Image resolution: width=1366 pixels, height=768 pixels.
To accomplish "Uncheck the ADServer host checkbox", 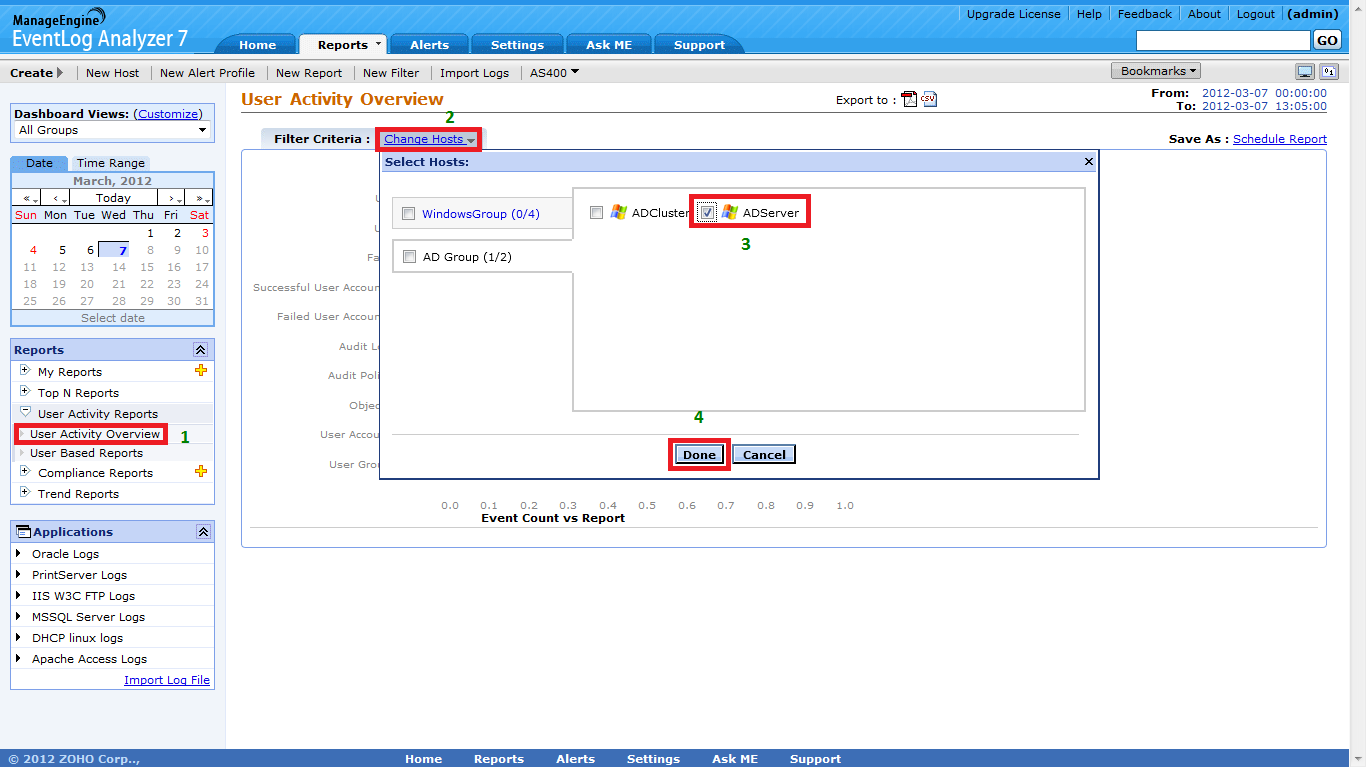I will coord(707,213).
